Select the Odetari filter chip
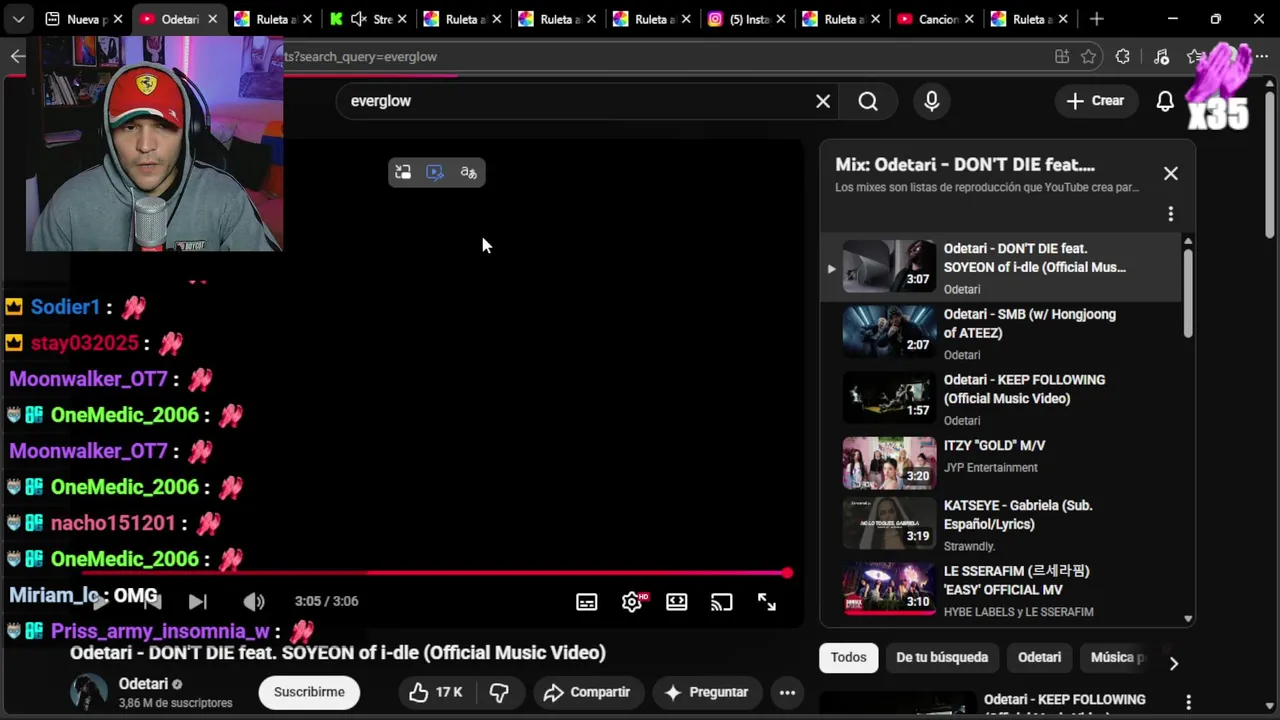The height and width of the screenshot is (720, 1280). pos(1039,657)
